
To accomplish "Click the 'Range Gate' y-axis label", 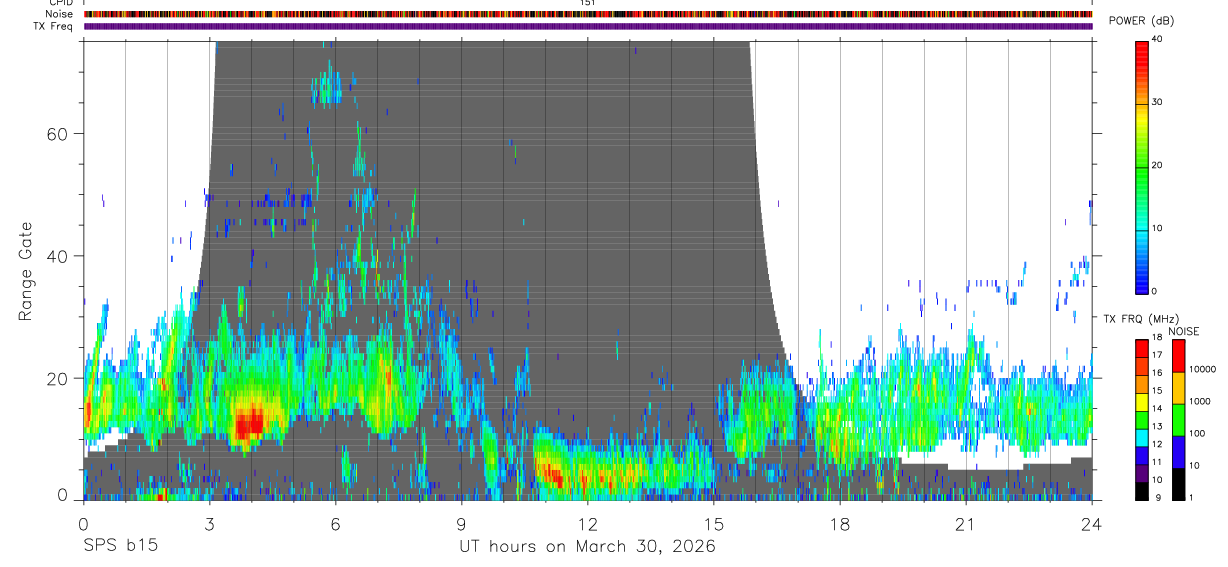I will [x=25, y=271].
